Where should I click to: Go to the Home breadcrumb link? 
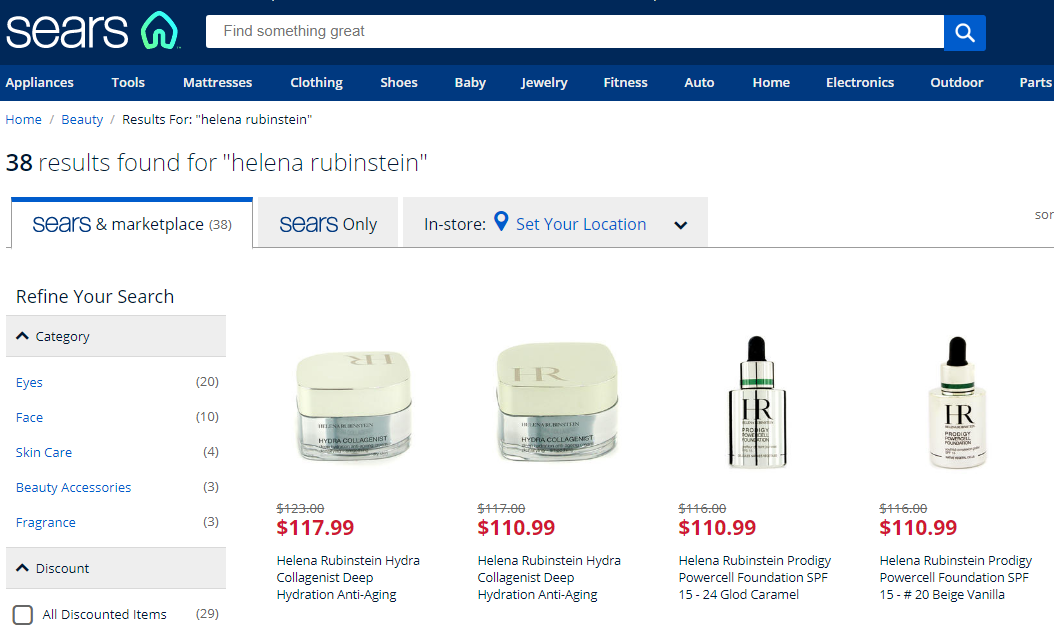(24, 120)
